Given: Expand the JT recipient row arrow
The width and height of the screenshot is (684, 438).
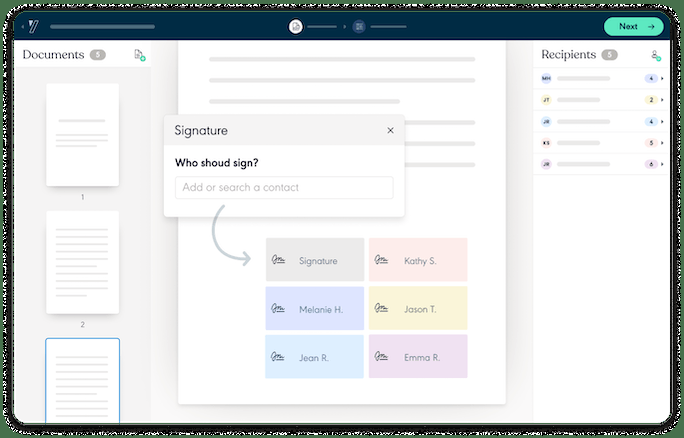Looking at the screenshot, I should click(x=662, y=100).
